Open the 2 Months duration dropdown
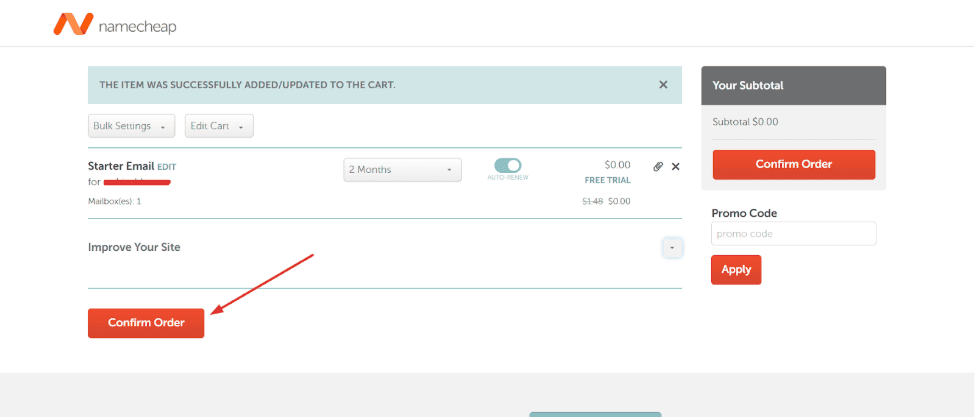Image resolution: width=978 pixels, height=417 pixels. (x=402, y=170)
